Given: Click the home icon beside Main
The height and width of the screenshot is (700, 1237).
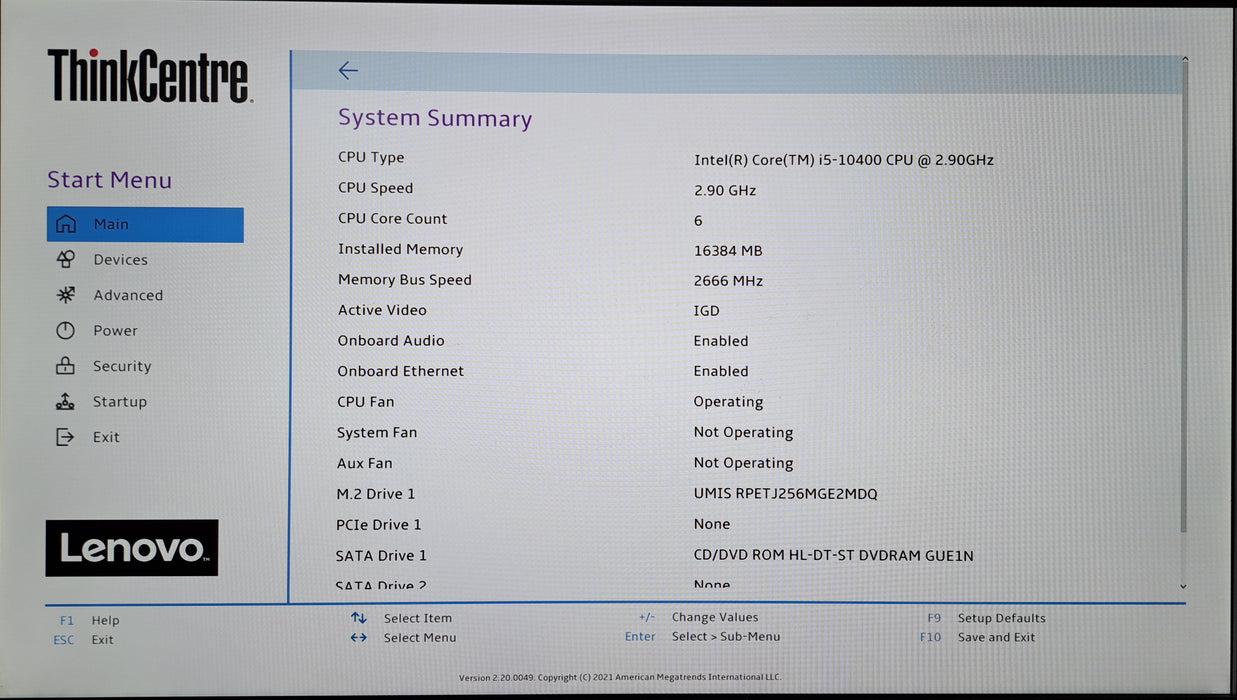Looking at the screenshot, I should [65, 224].
